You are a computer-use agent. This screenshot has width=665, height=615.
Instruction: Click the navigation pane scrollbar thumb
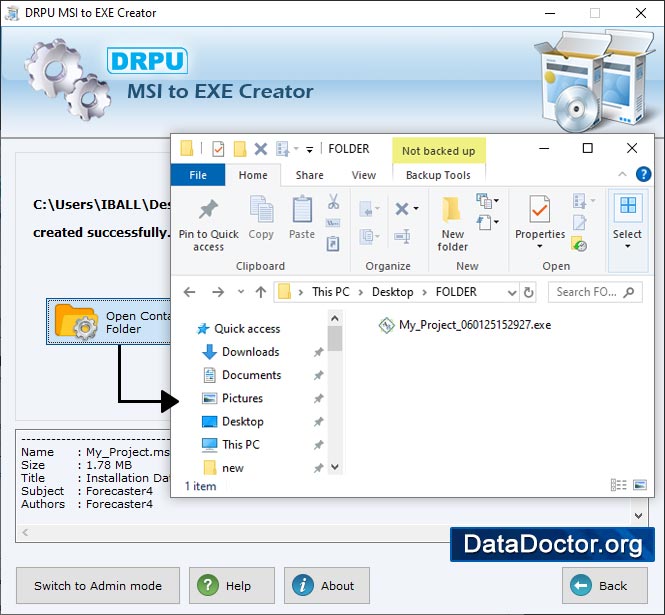[335, 338]
